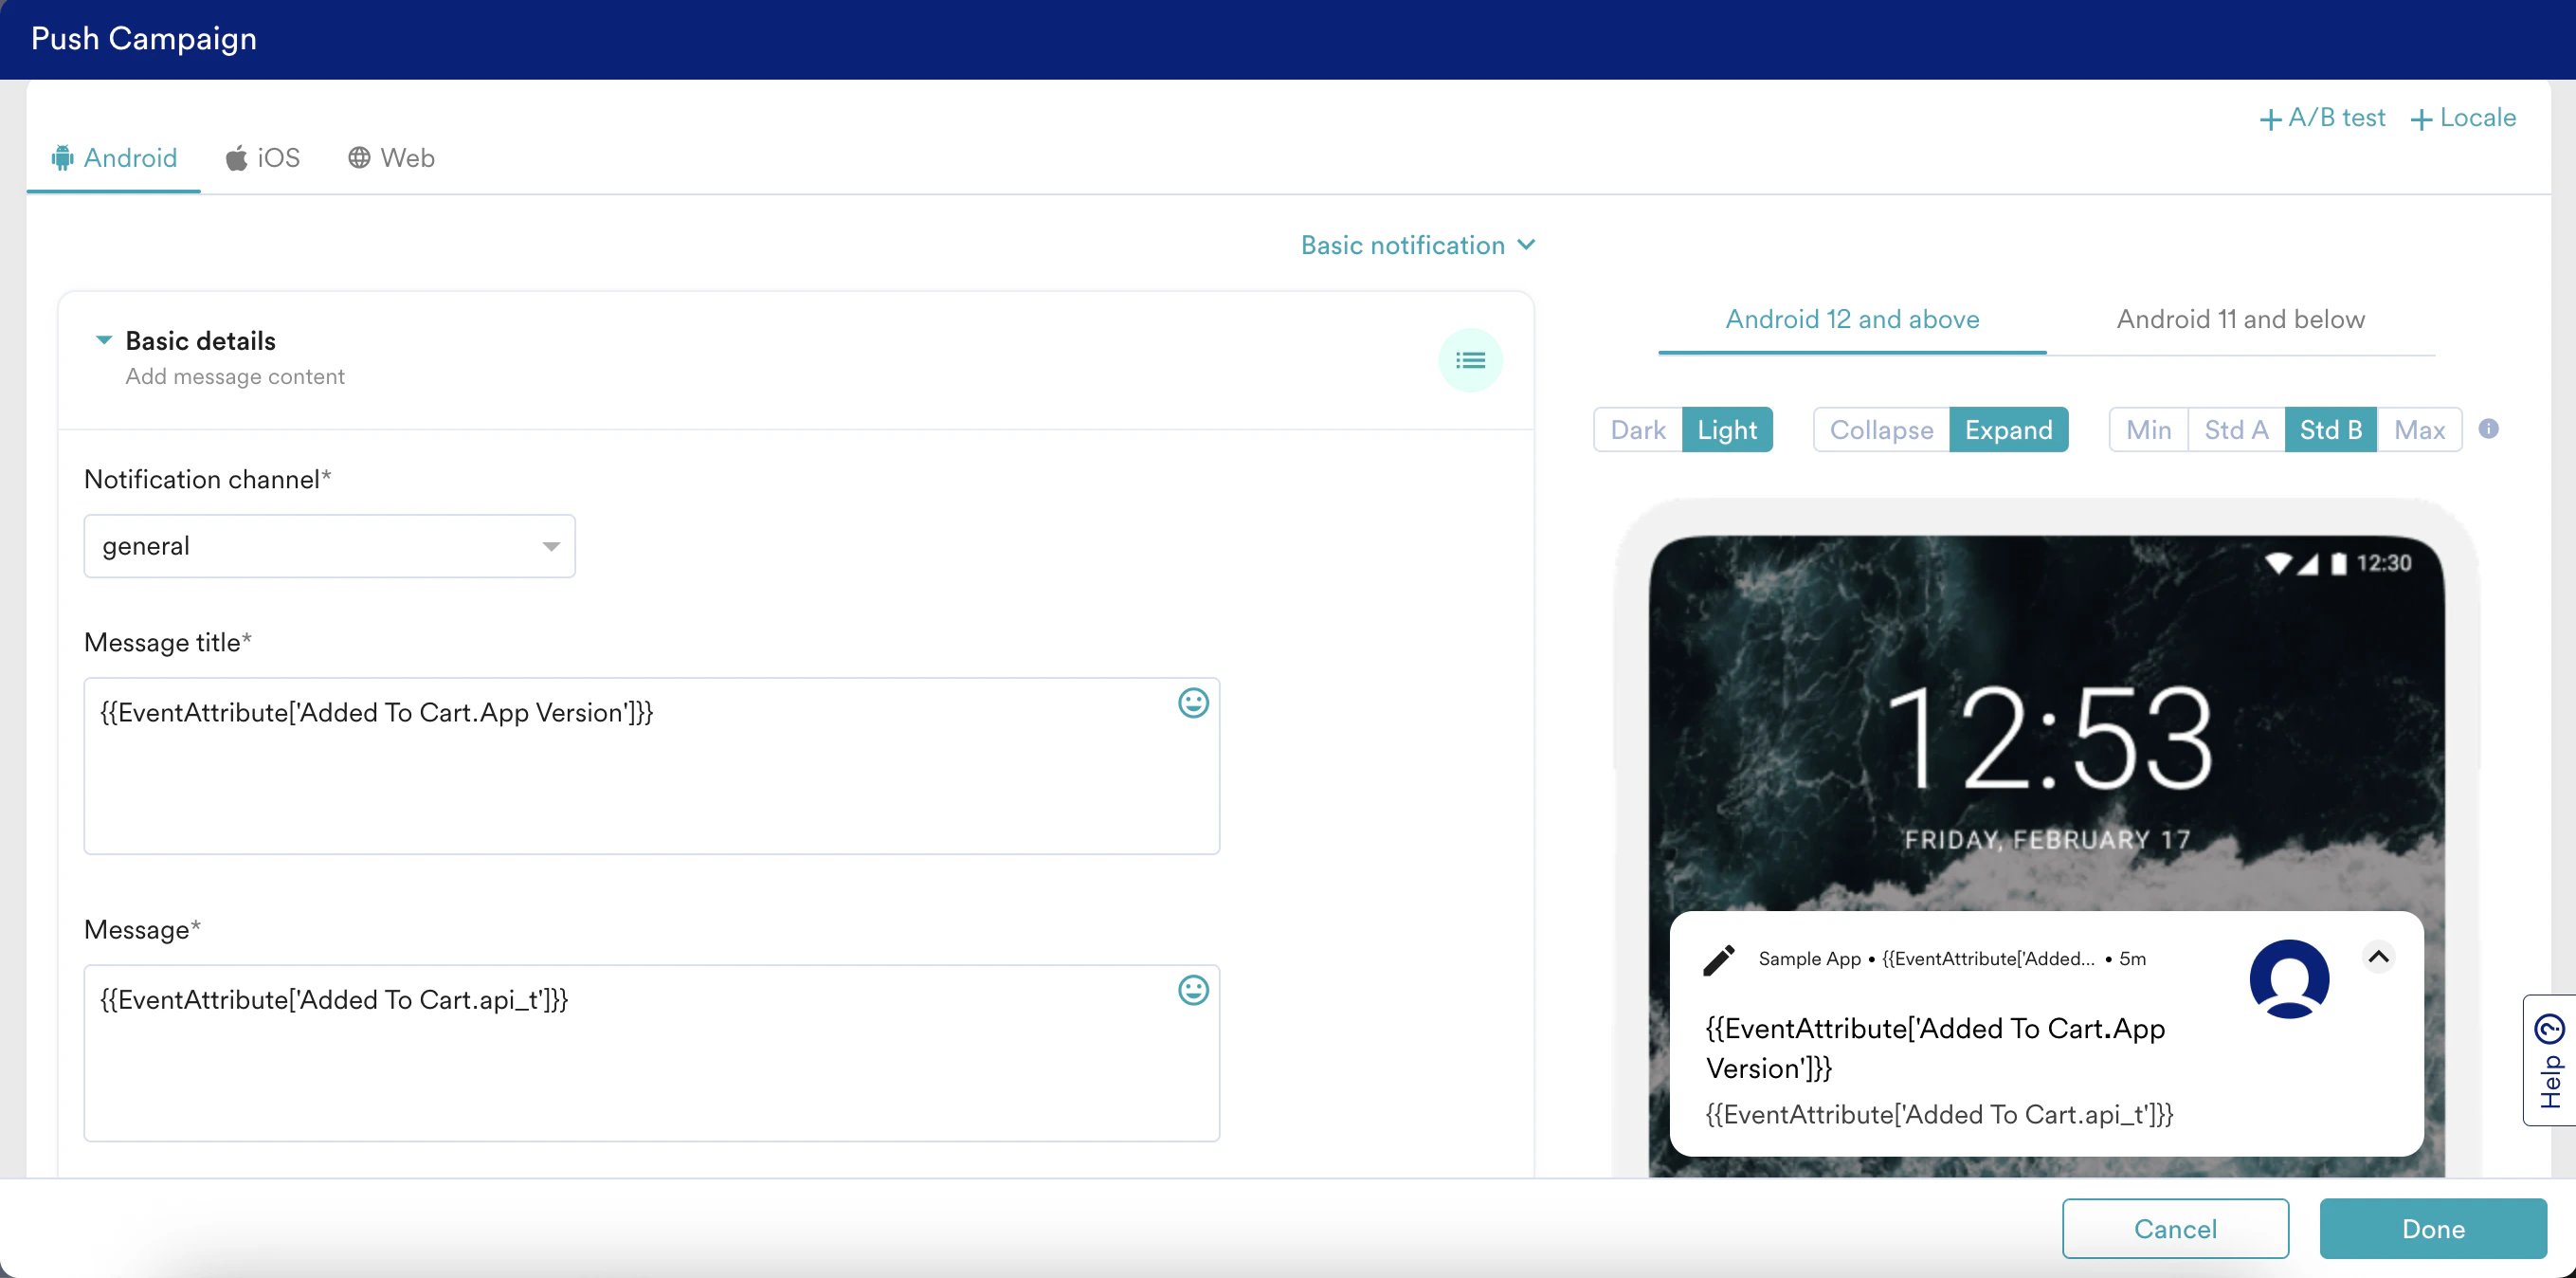Switch preview to Dark theme
Viewport: 2576px width, 1278px height.
point(1637,430)
